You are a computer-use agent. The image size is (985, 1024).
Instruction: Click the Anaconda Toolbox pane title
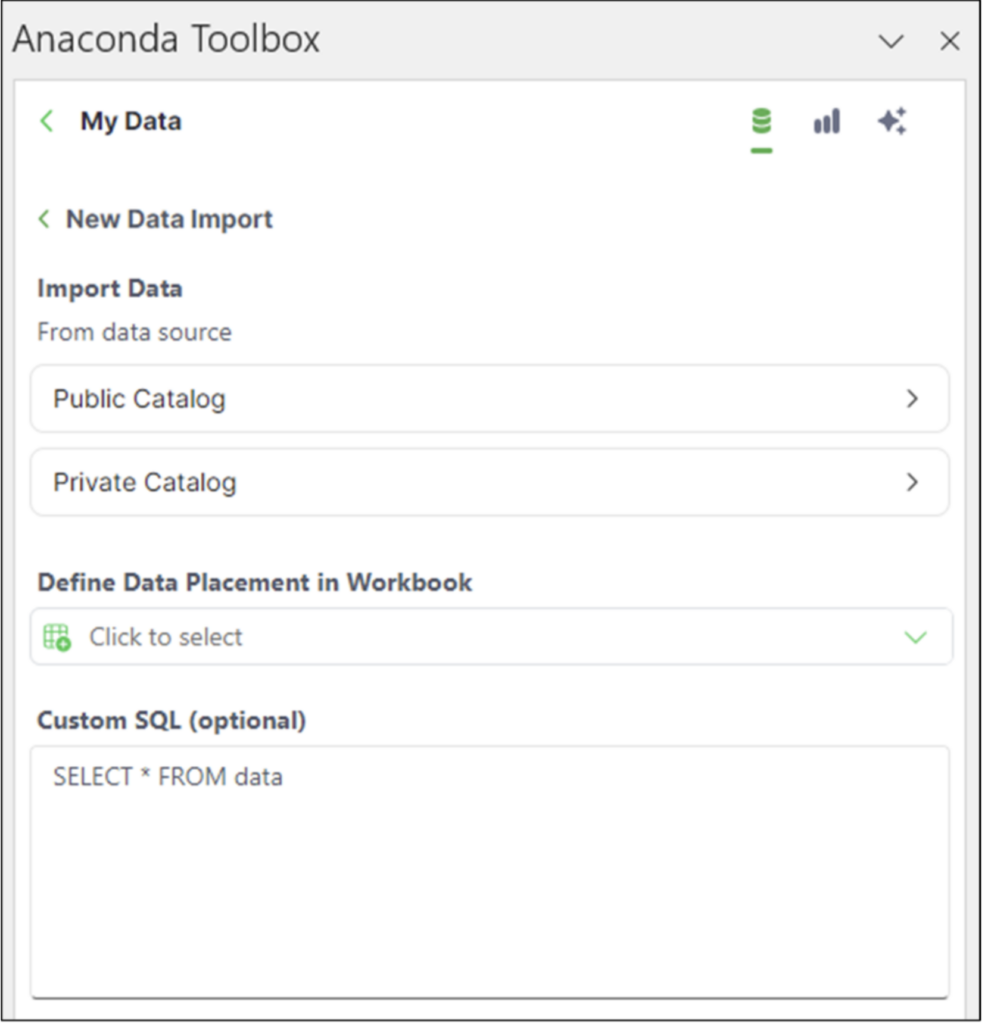pyautogui.click(x=166, y=40)
